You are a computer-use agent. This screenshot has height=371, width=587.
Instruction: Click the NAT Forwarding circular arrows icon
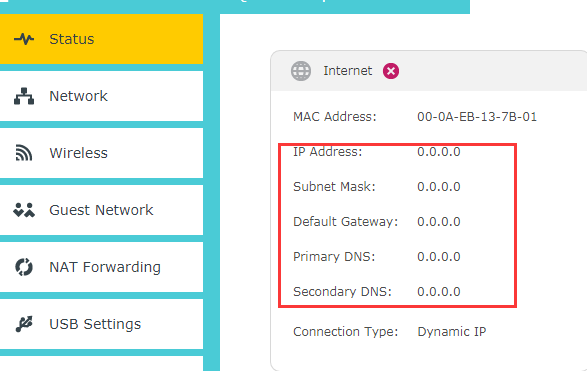click(24, 267)
